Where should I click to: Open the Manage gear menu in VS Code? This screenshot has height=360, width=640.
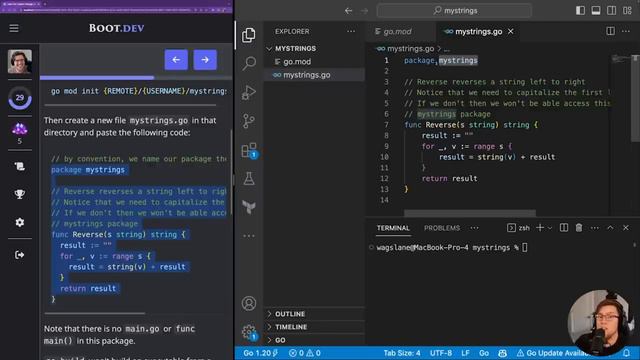click(x=249, y=332)
